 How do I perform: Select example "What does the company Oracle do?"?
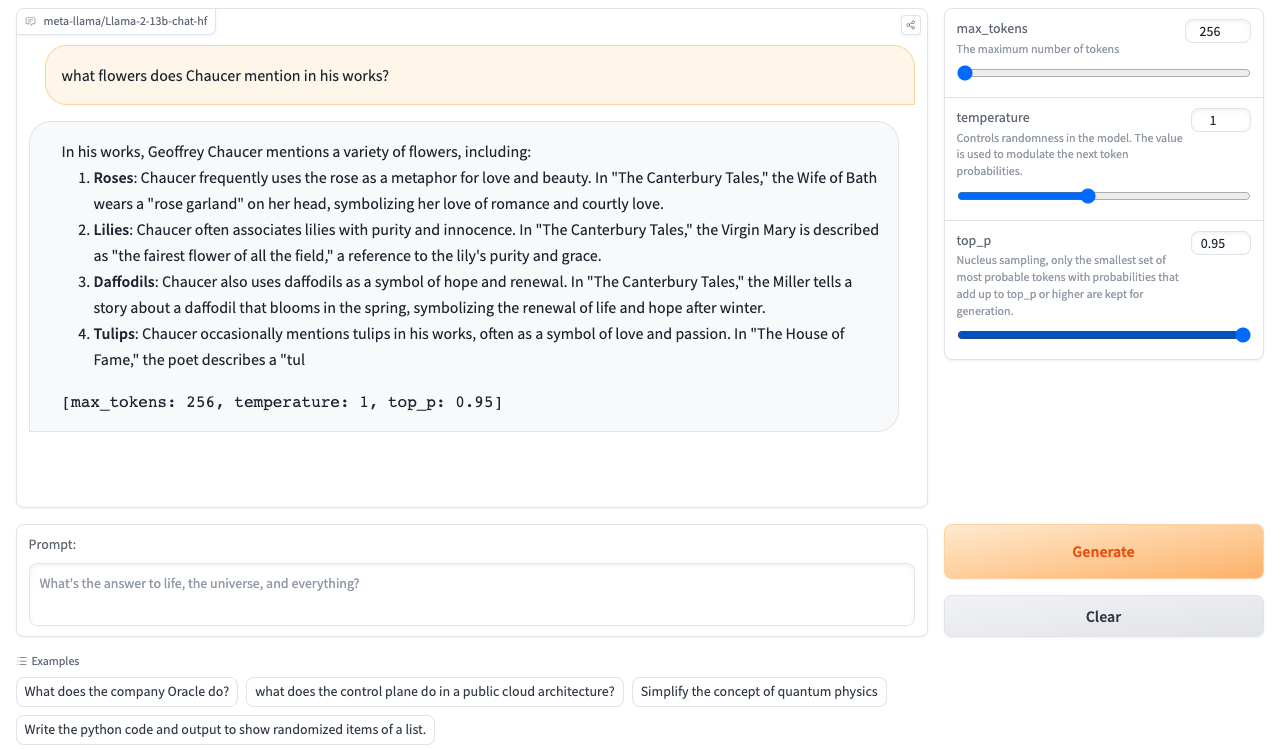click(127, 692)
